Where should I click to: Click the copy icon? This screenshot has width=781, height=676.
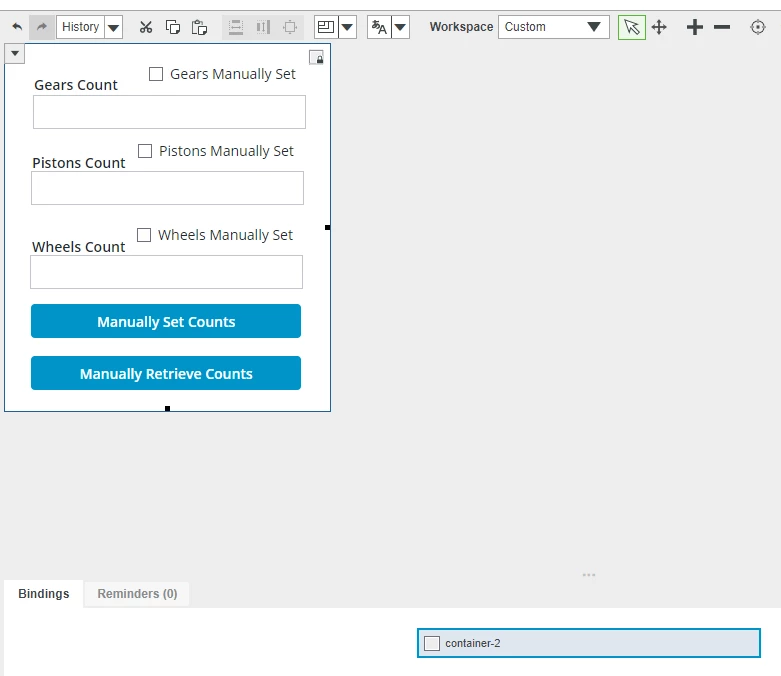[x=172, y=27]
